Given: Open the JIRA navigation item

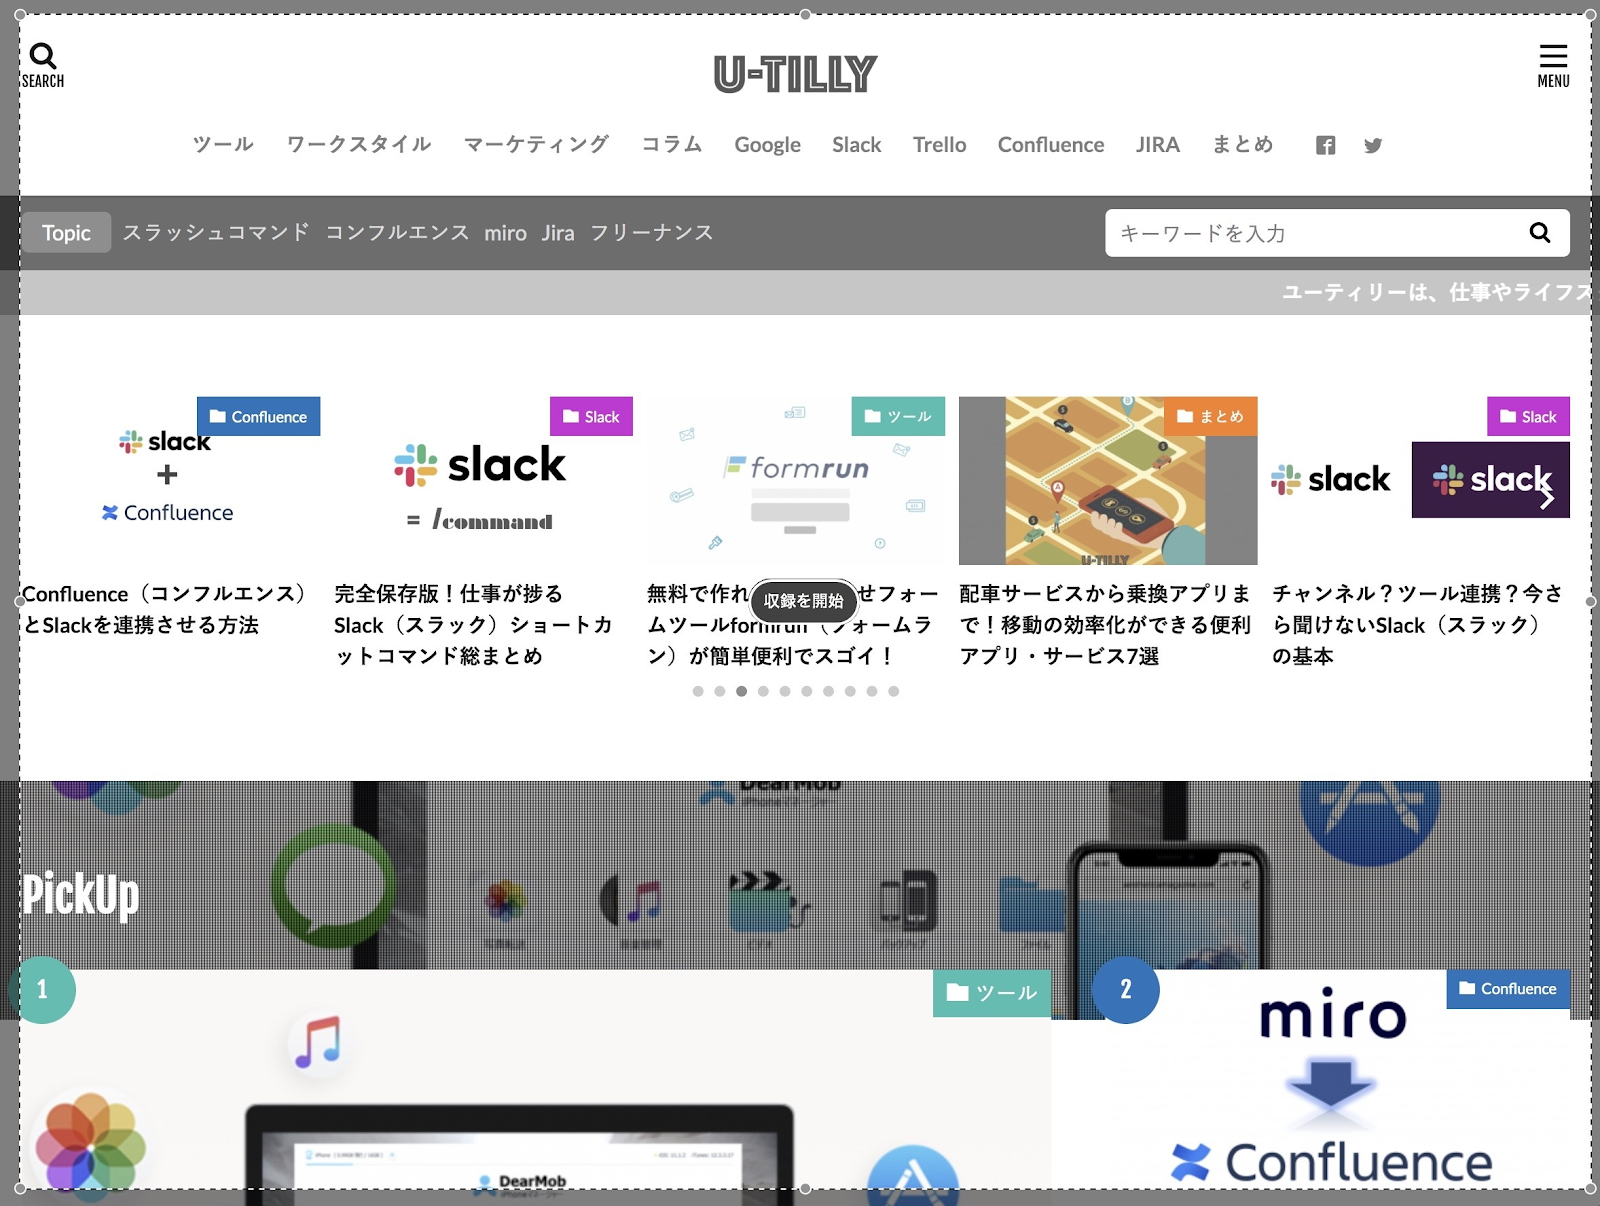Looking at the screenshot, I should coord(1158,145).
